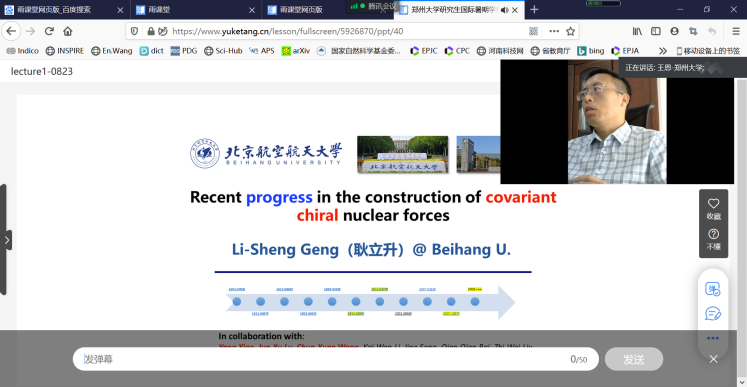Click the bookmark star icon

570,31
